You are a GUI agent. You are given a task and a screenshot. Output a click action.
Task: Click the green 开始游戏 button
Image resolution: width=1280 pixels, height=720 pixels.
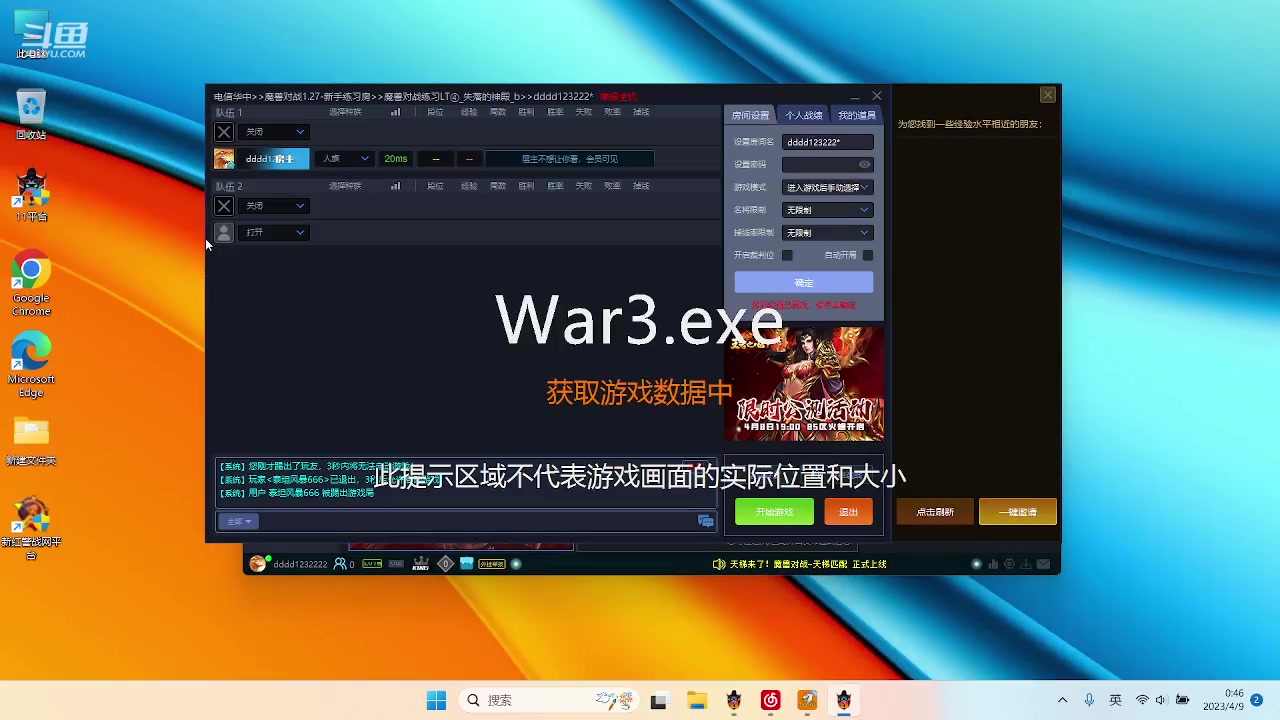coord(774,512)
